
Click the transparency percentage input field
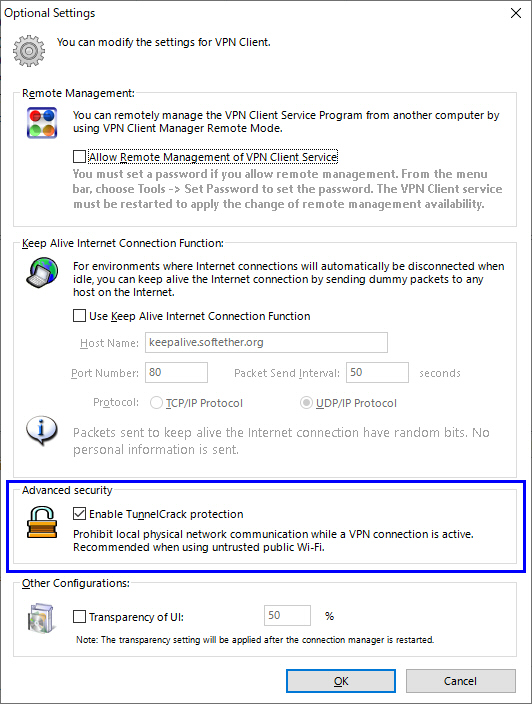click(287, 615)
